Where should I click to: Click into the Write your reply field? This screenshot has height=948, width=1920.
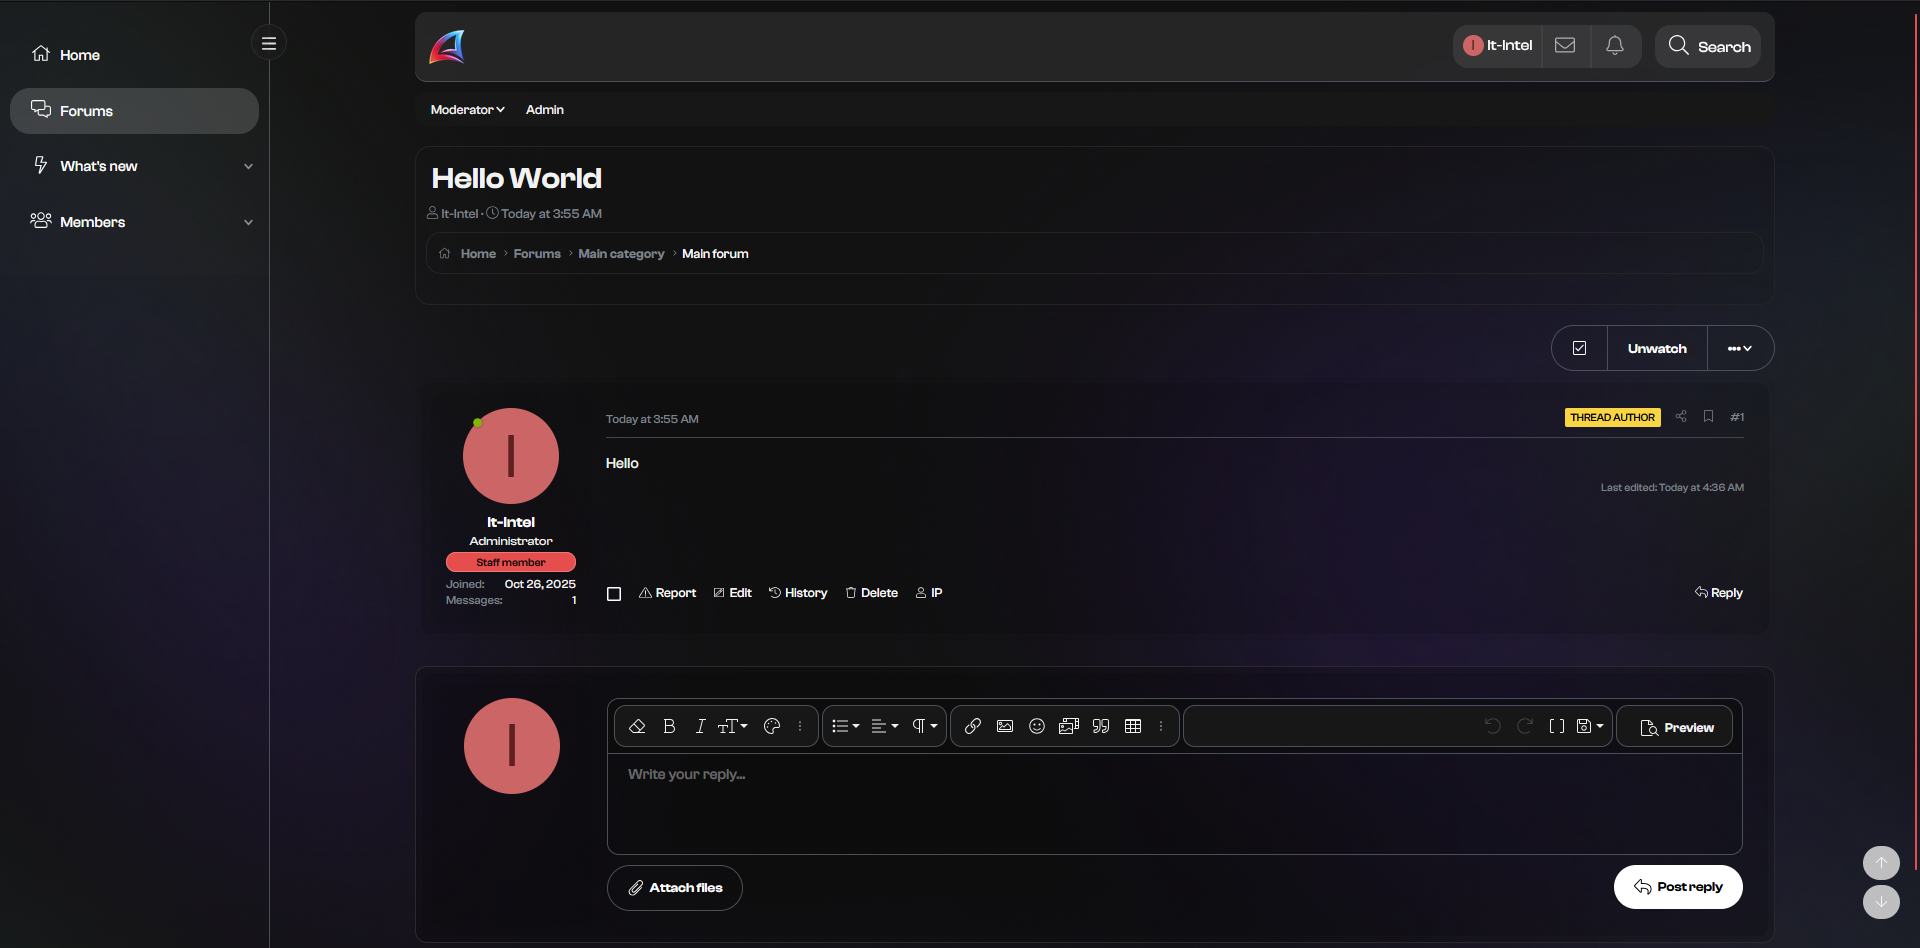click(1174, 802)
